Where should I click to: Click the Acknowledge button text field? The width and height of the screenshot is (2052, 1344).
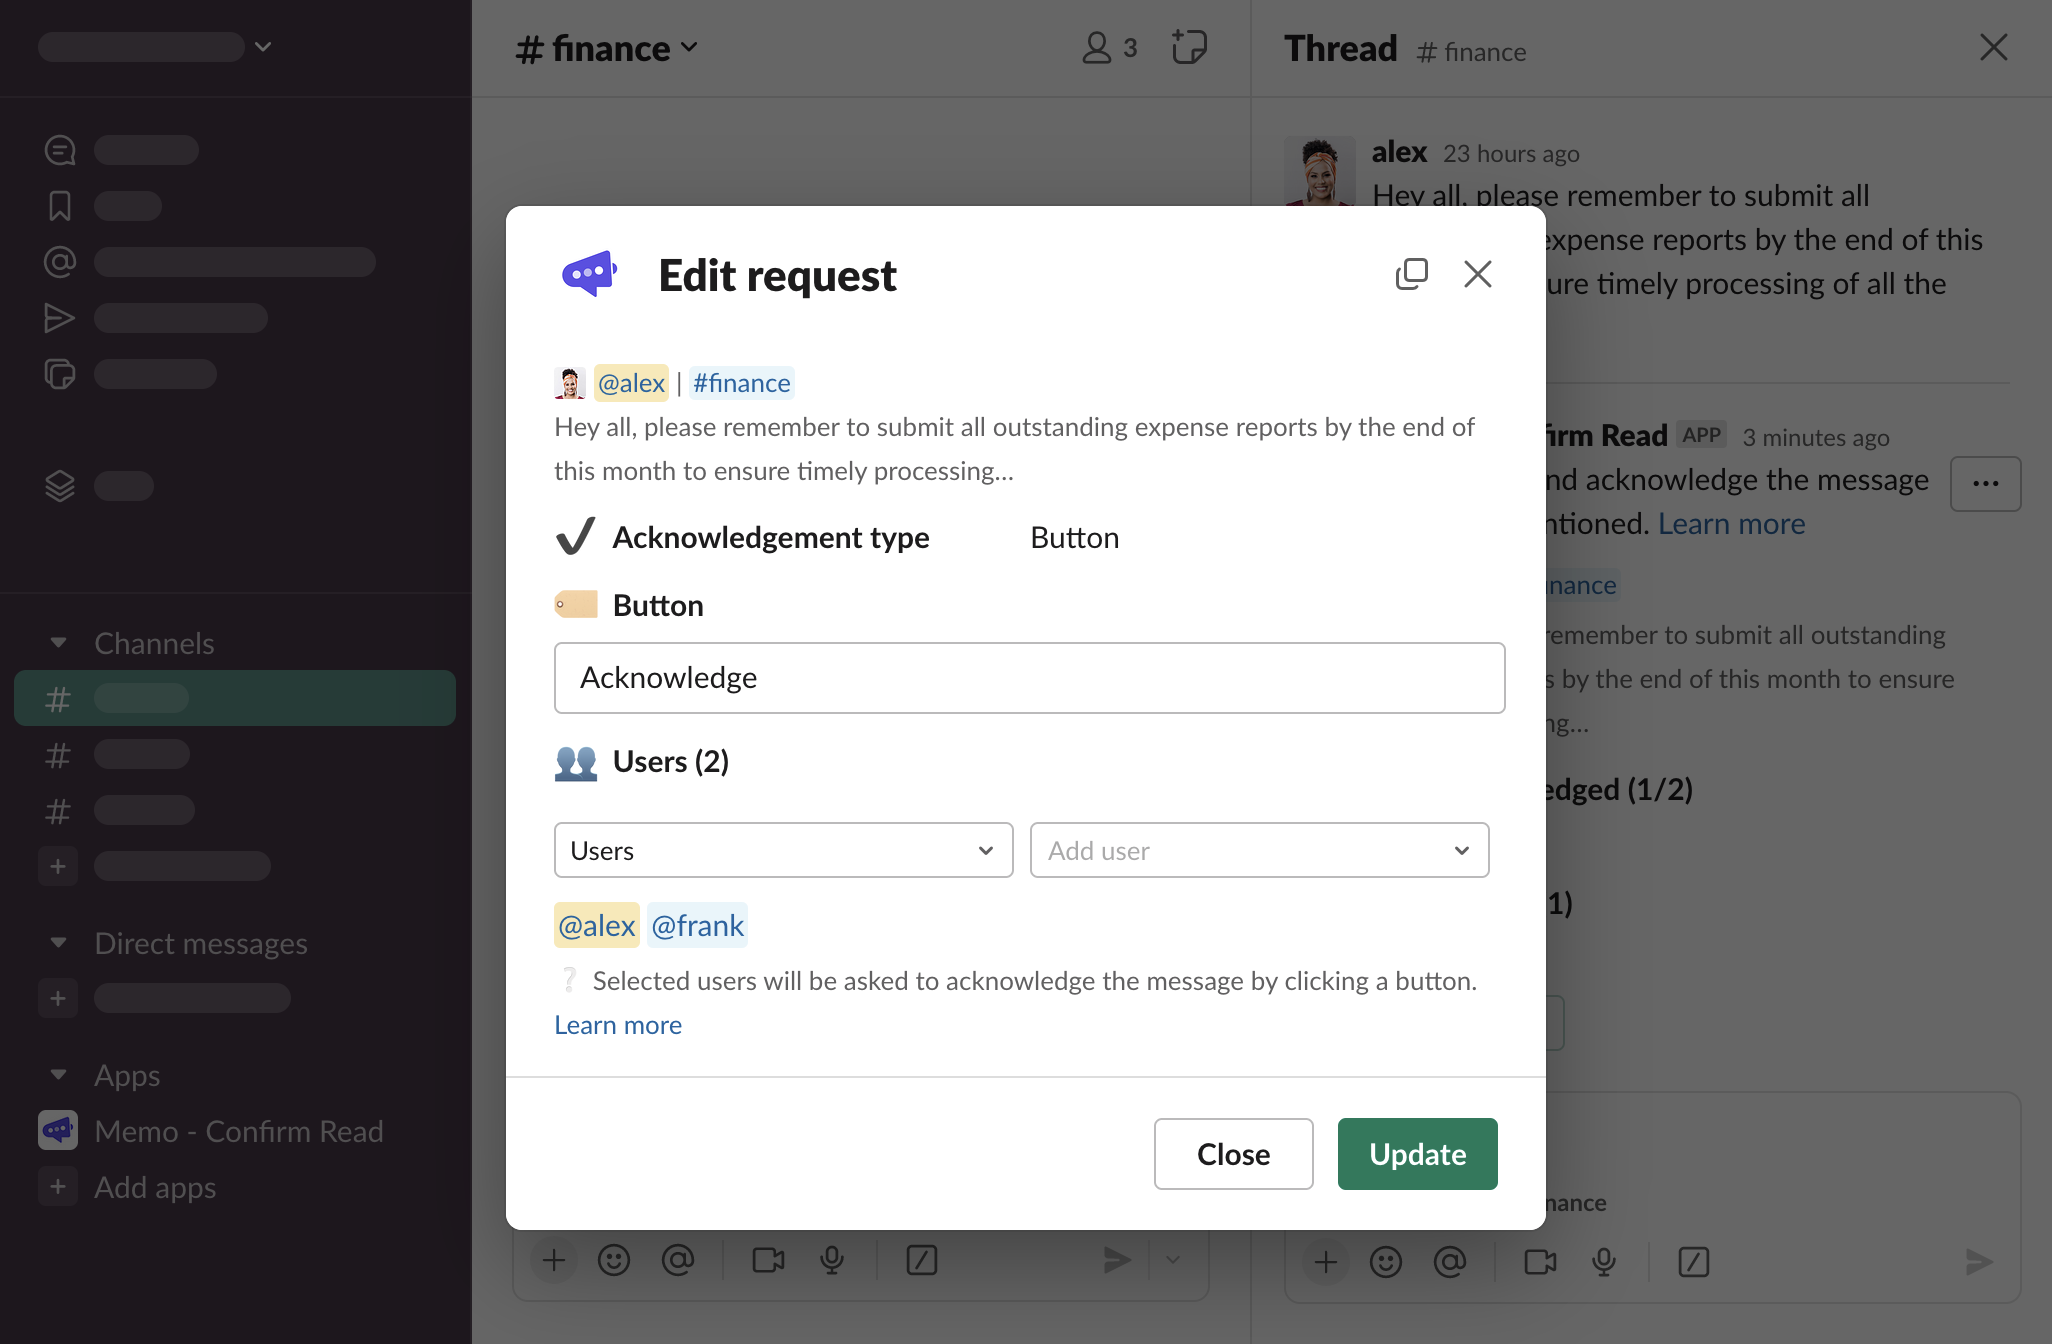[1029, 678]
